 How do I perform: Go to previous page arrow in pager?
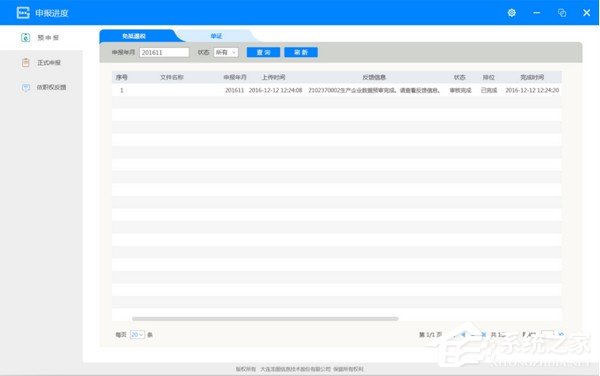[x=463, y=335]
